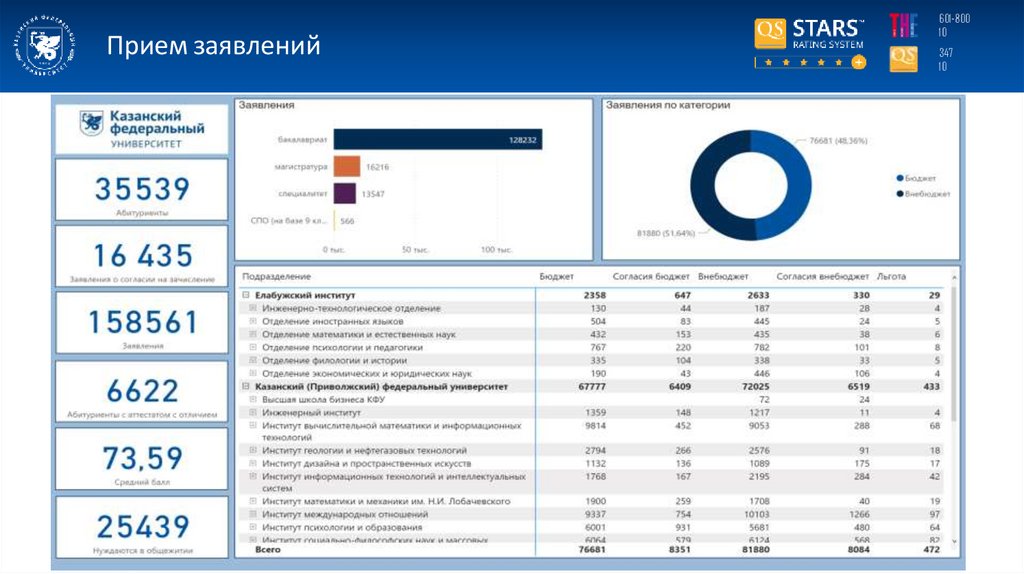Viewport: 1024px width, 574px height.
Task: Expand Высшая школа бизнеса КФУ row
Action: [x=253, y=399]
